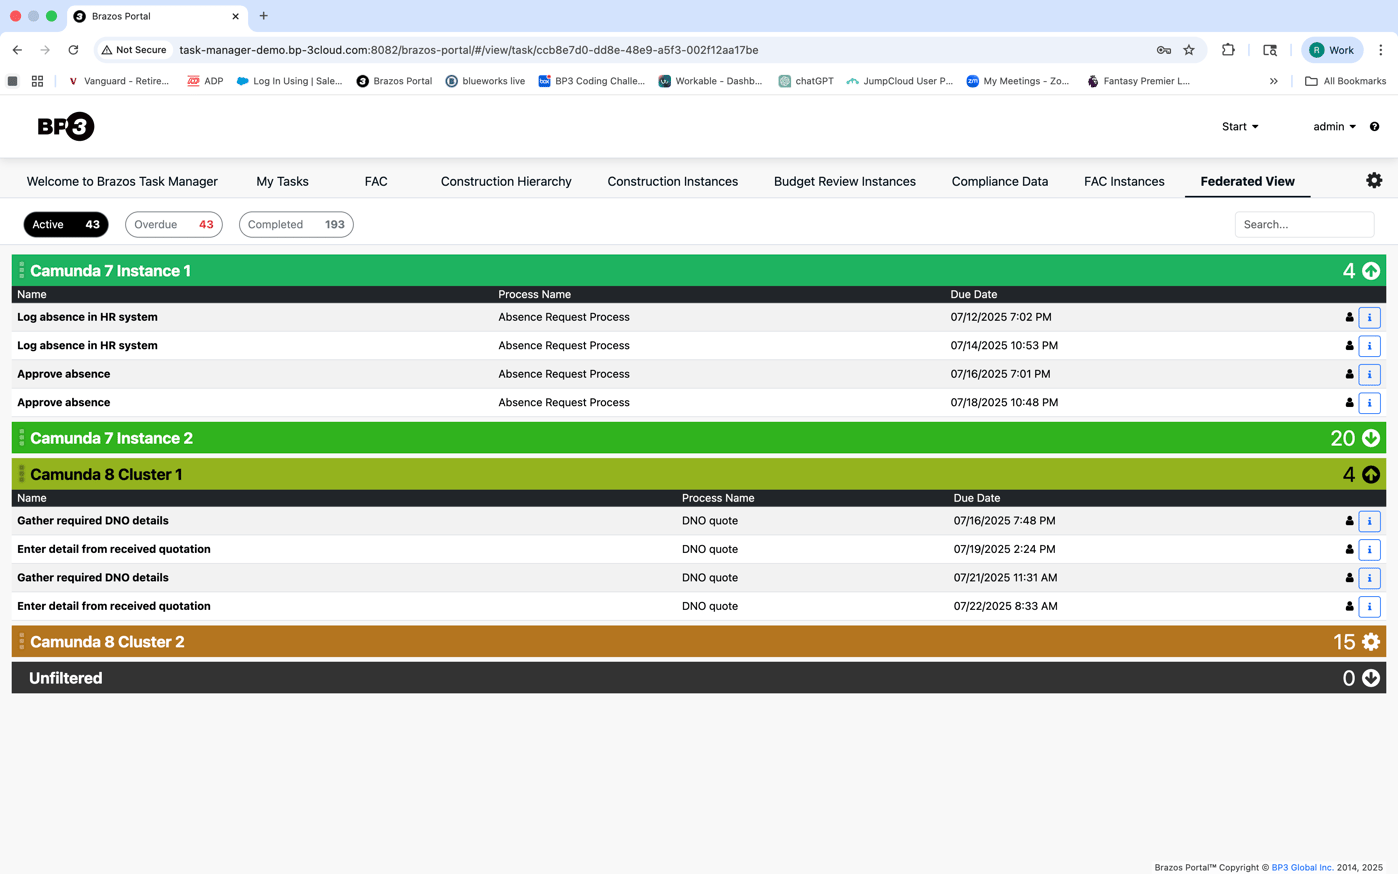This screenshot has height=874, width=1398.
Task: Switch to the My Tasks tab
Action: pyautogui.click(x=282, y=181)
